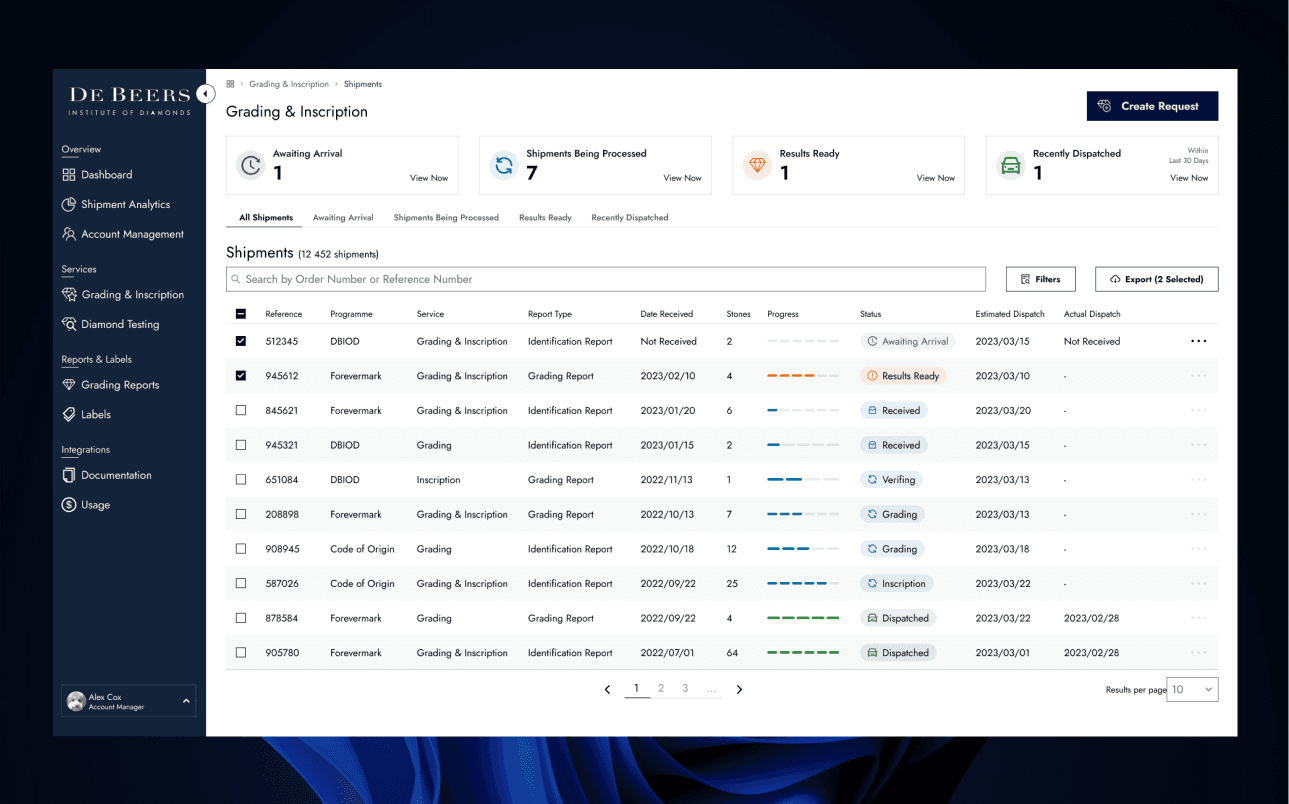Viewport: 1289px width, 804px height.
Task: Switch to All Shipments tab
Action: 266,217
